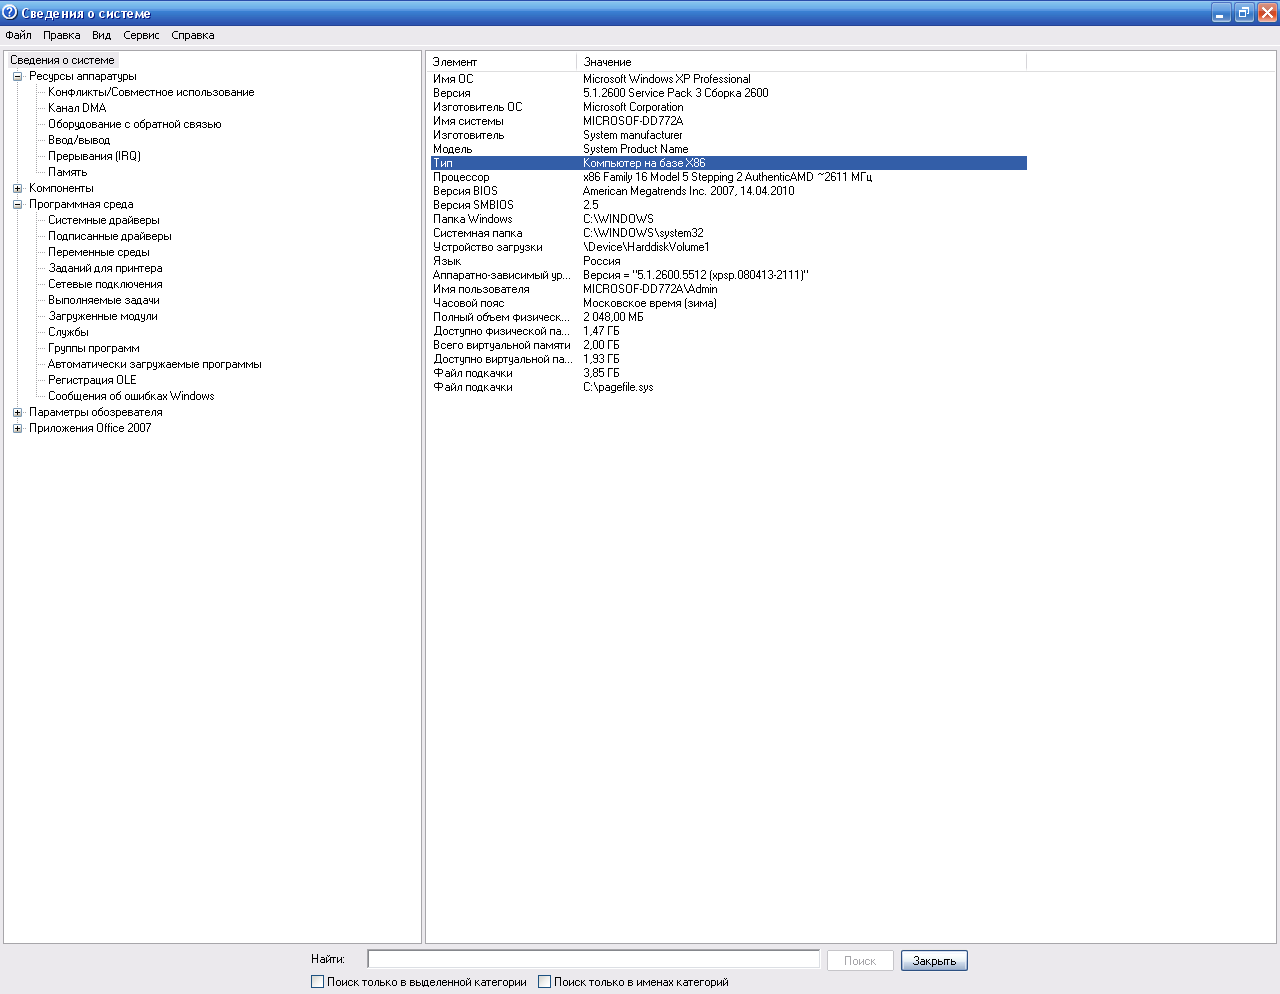Click the 2 048,00 МБ memory value

pyautogui.click(x=613, y=317)
